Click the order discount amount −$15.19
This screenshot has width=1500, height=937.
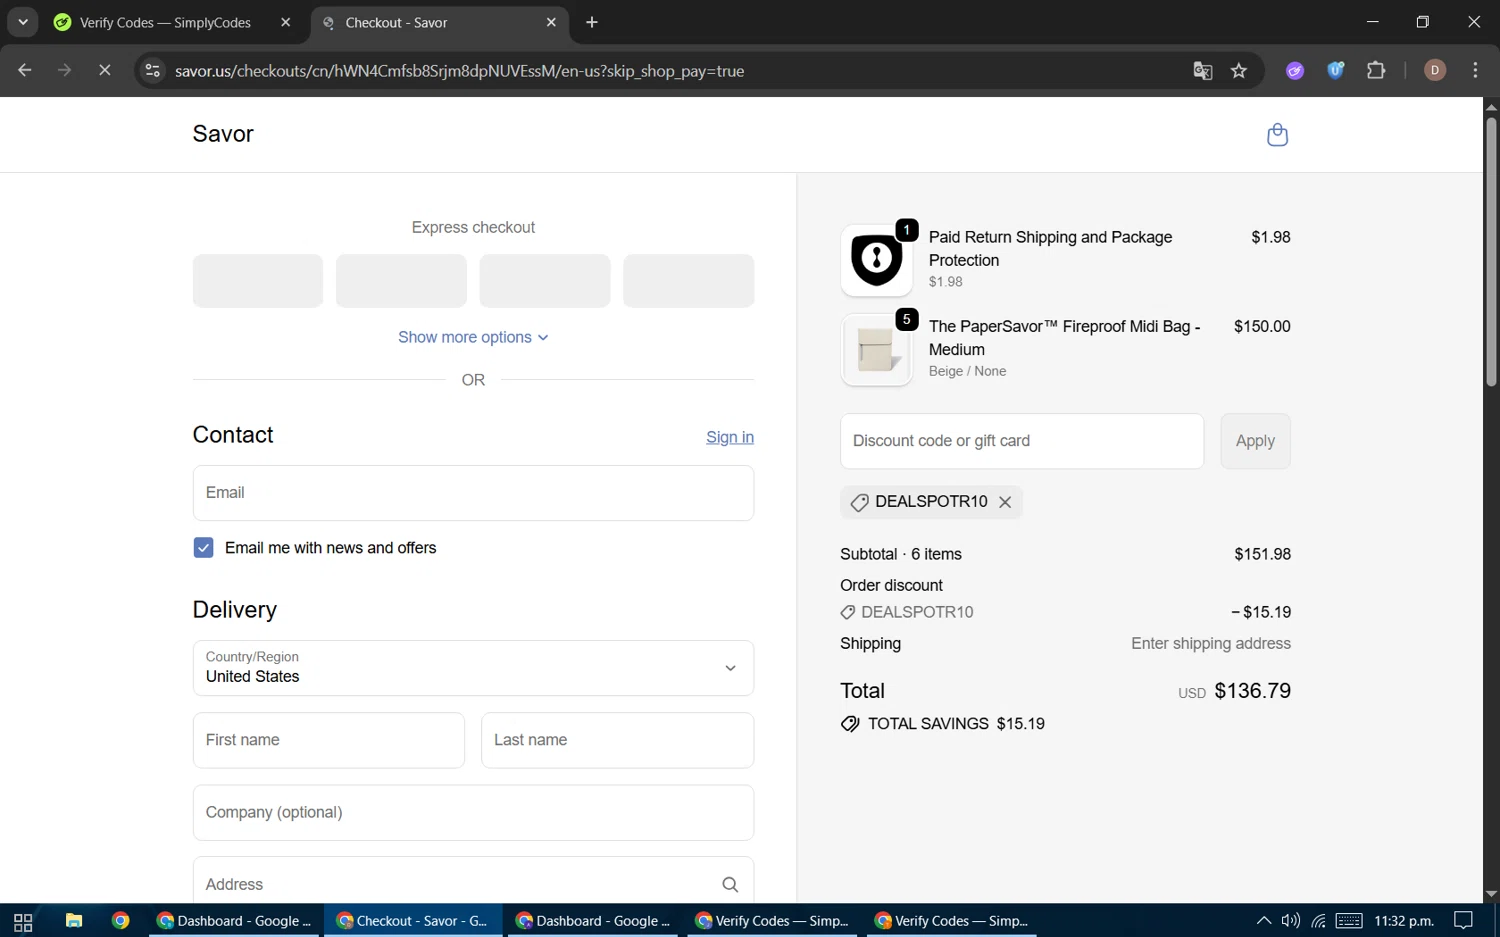(x=1261, y=612)
